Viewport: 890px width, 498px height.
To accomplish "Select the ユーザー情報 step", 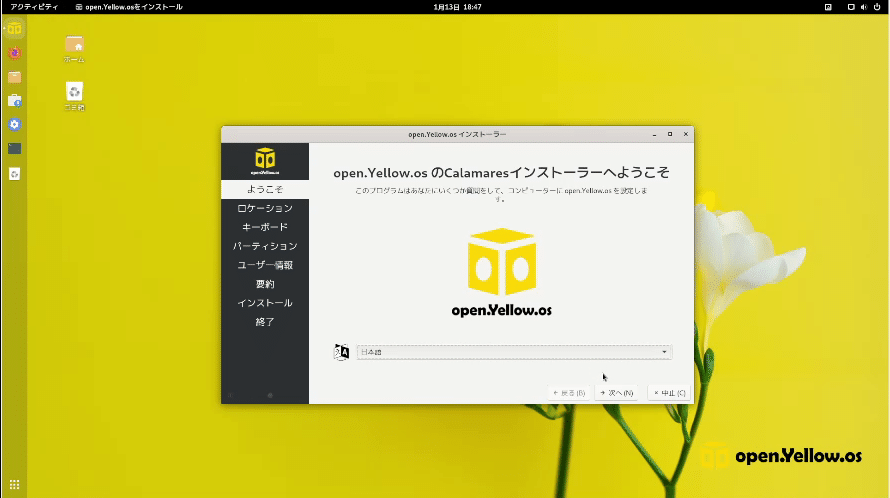I will coord(265,265).
